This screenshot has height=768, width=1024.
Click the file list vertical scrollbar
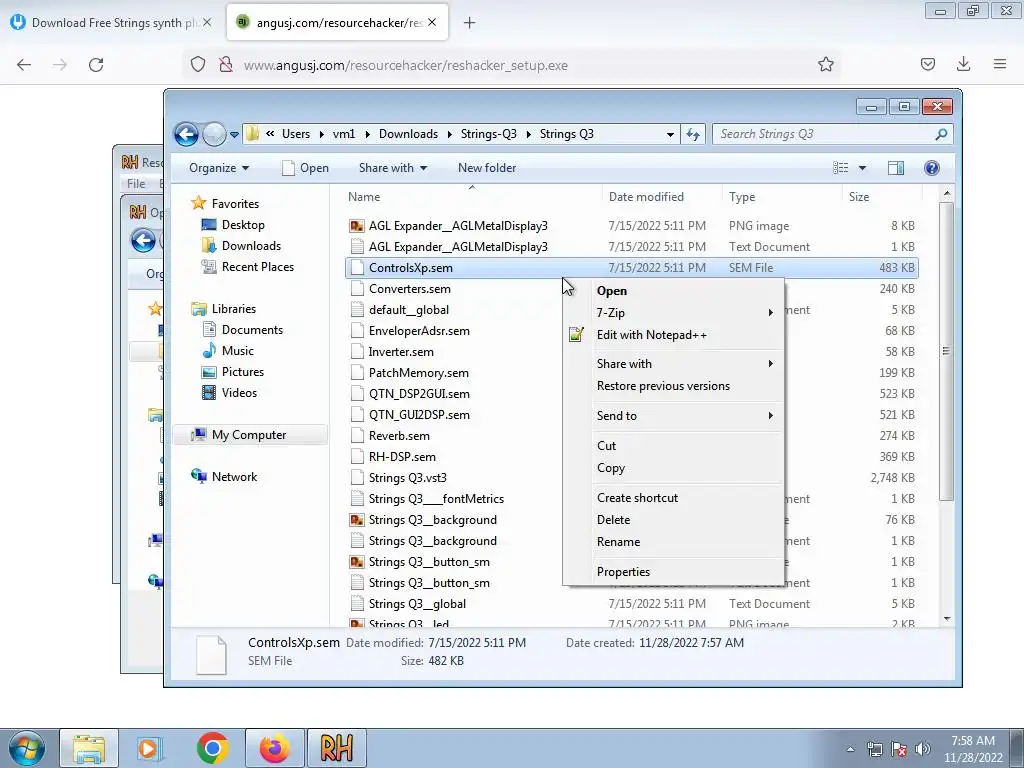tap(946, 351)
